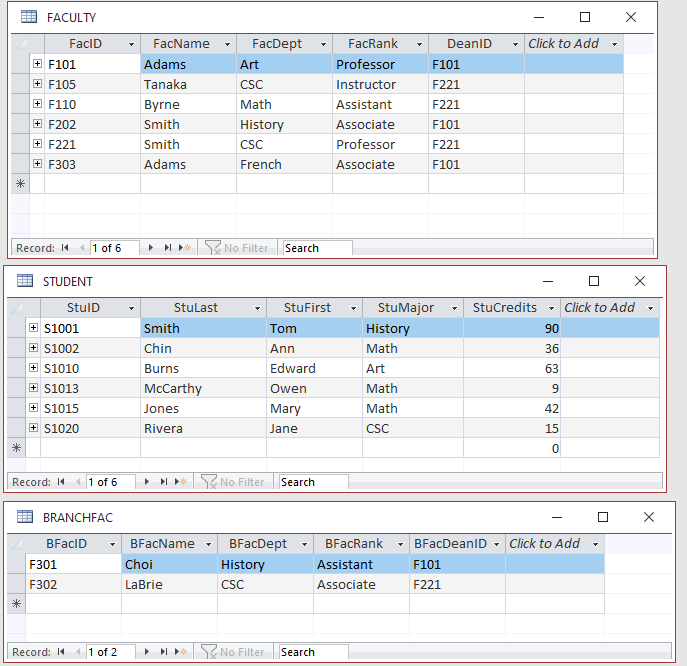The height and width of the screenshot is (666, 687).
Task: Select the McCarthy last name cell
Action: [203, 388]
